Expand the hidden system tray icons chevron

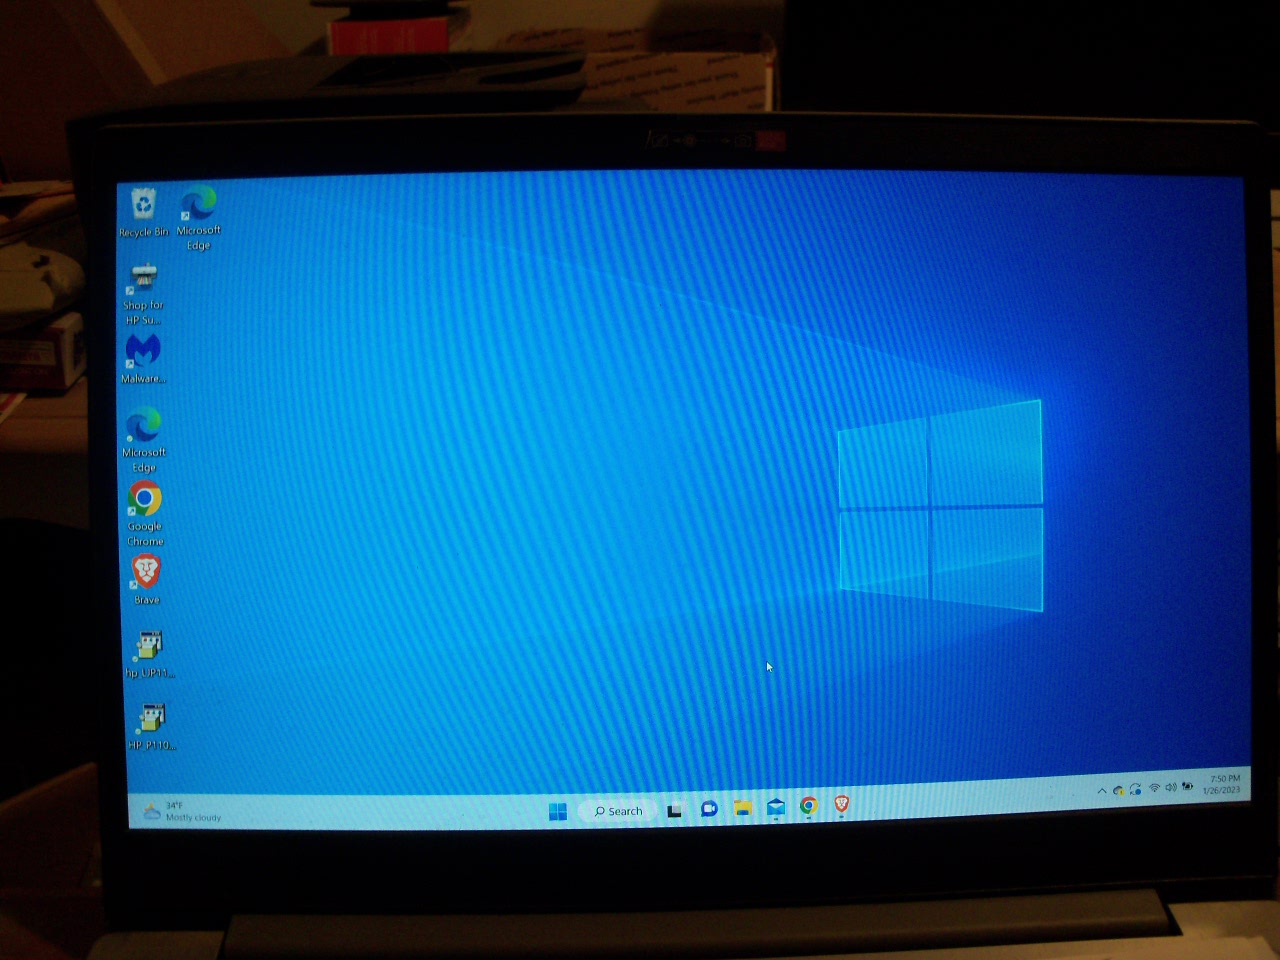click(1102, 791)
